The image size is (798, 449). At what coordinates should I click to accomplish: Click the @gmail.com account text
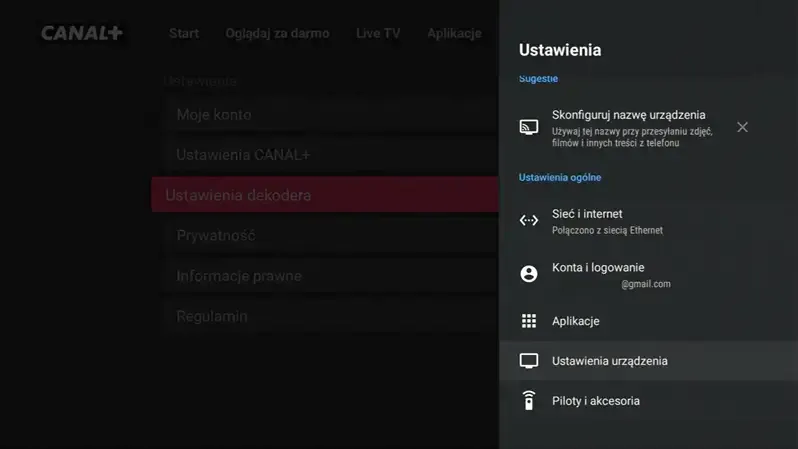646,284
